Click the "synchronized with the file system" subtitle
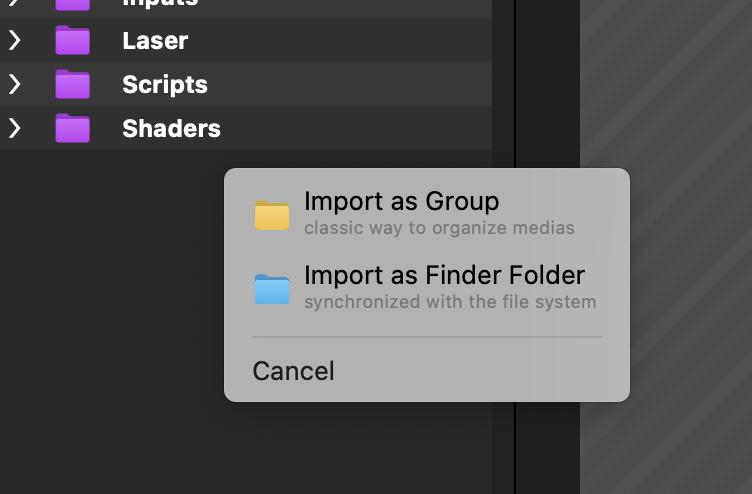The height and width of the screenshot is (494, 752). pos(450,302)
